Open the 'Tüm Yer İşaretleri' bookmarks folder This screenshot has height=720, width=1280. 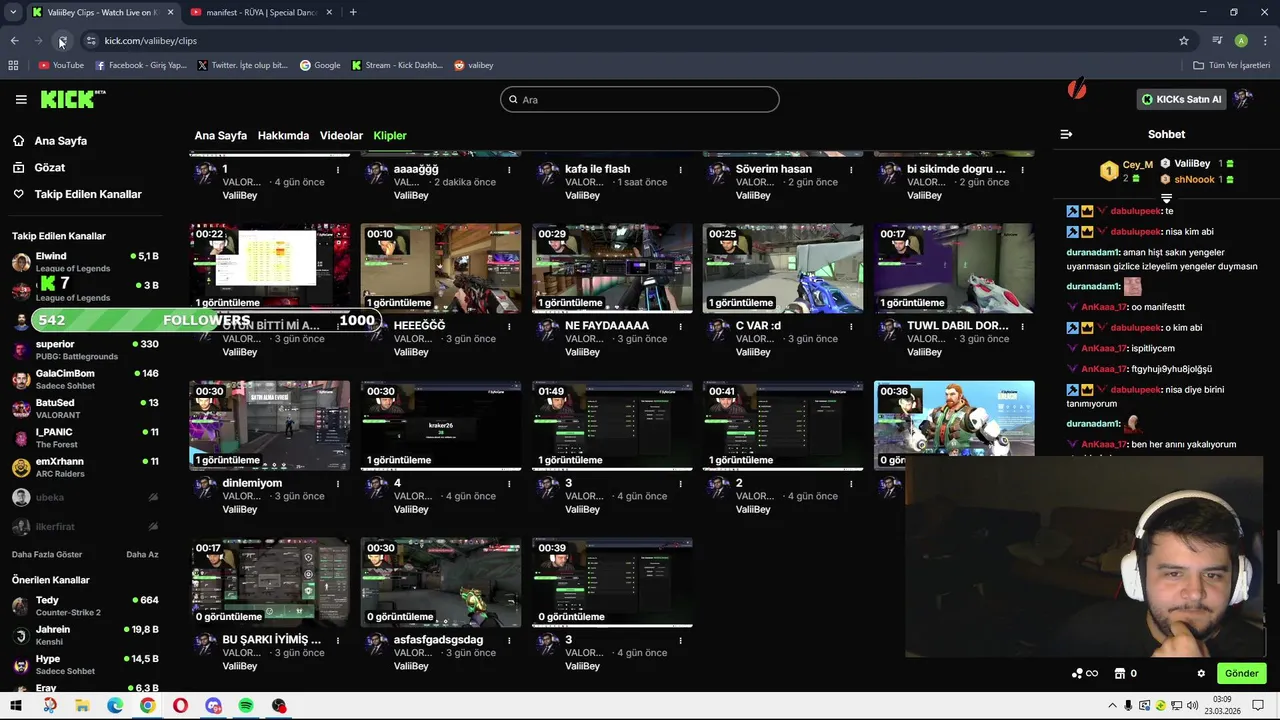(x=1231, y=65)
